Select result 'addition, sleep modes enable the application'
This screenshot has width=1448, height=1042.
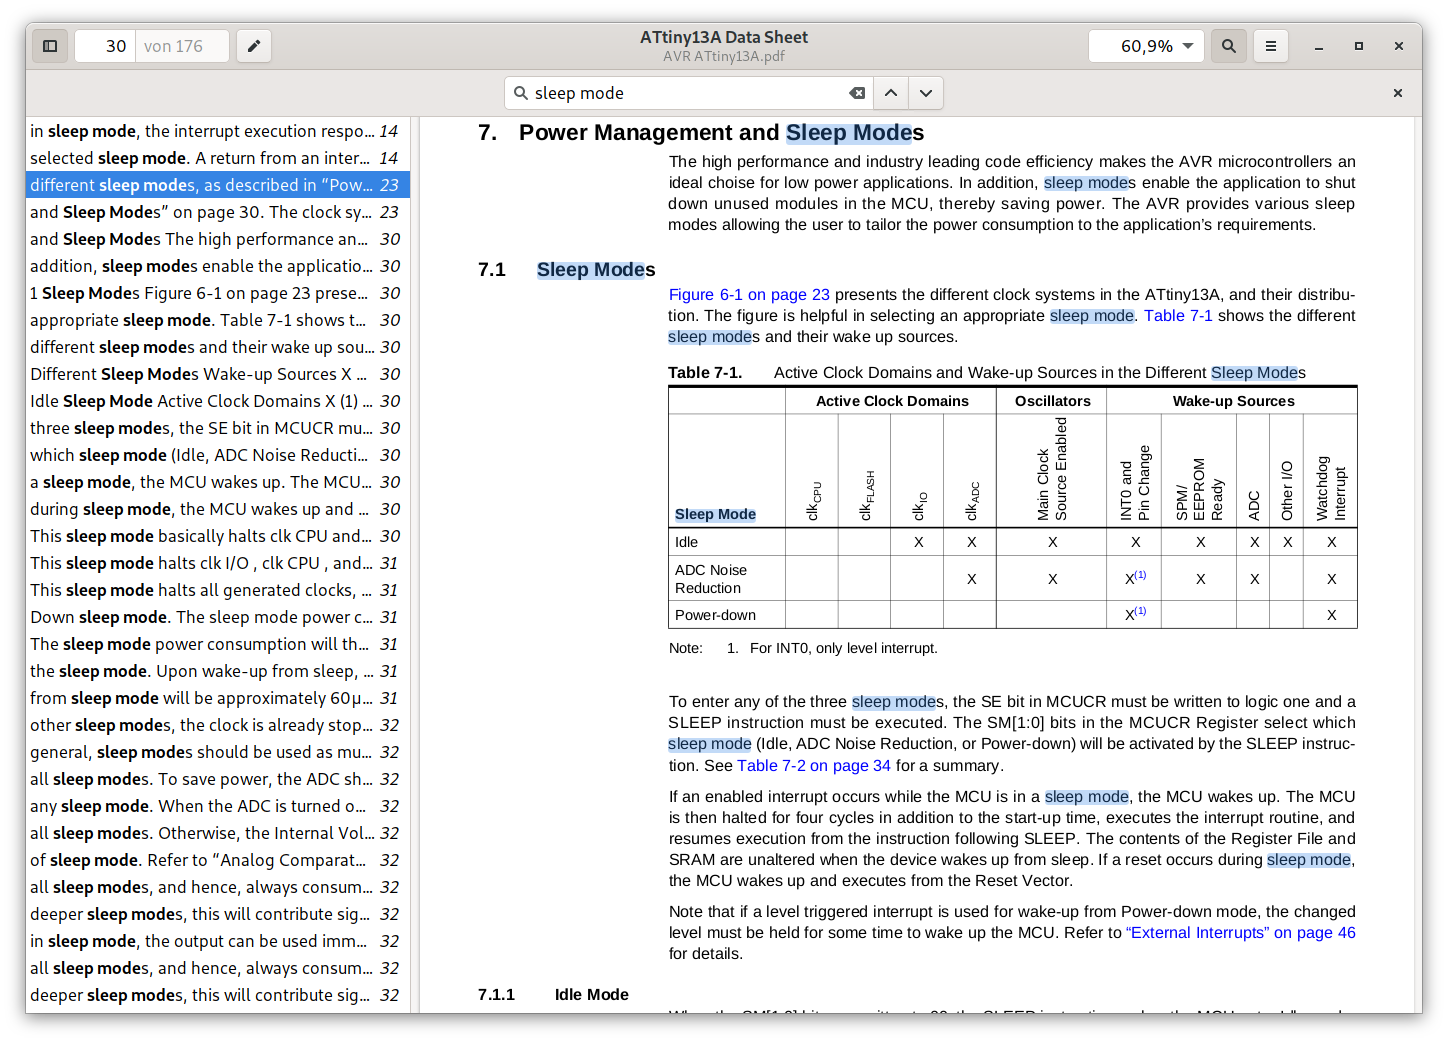[218, 266]
